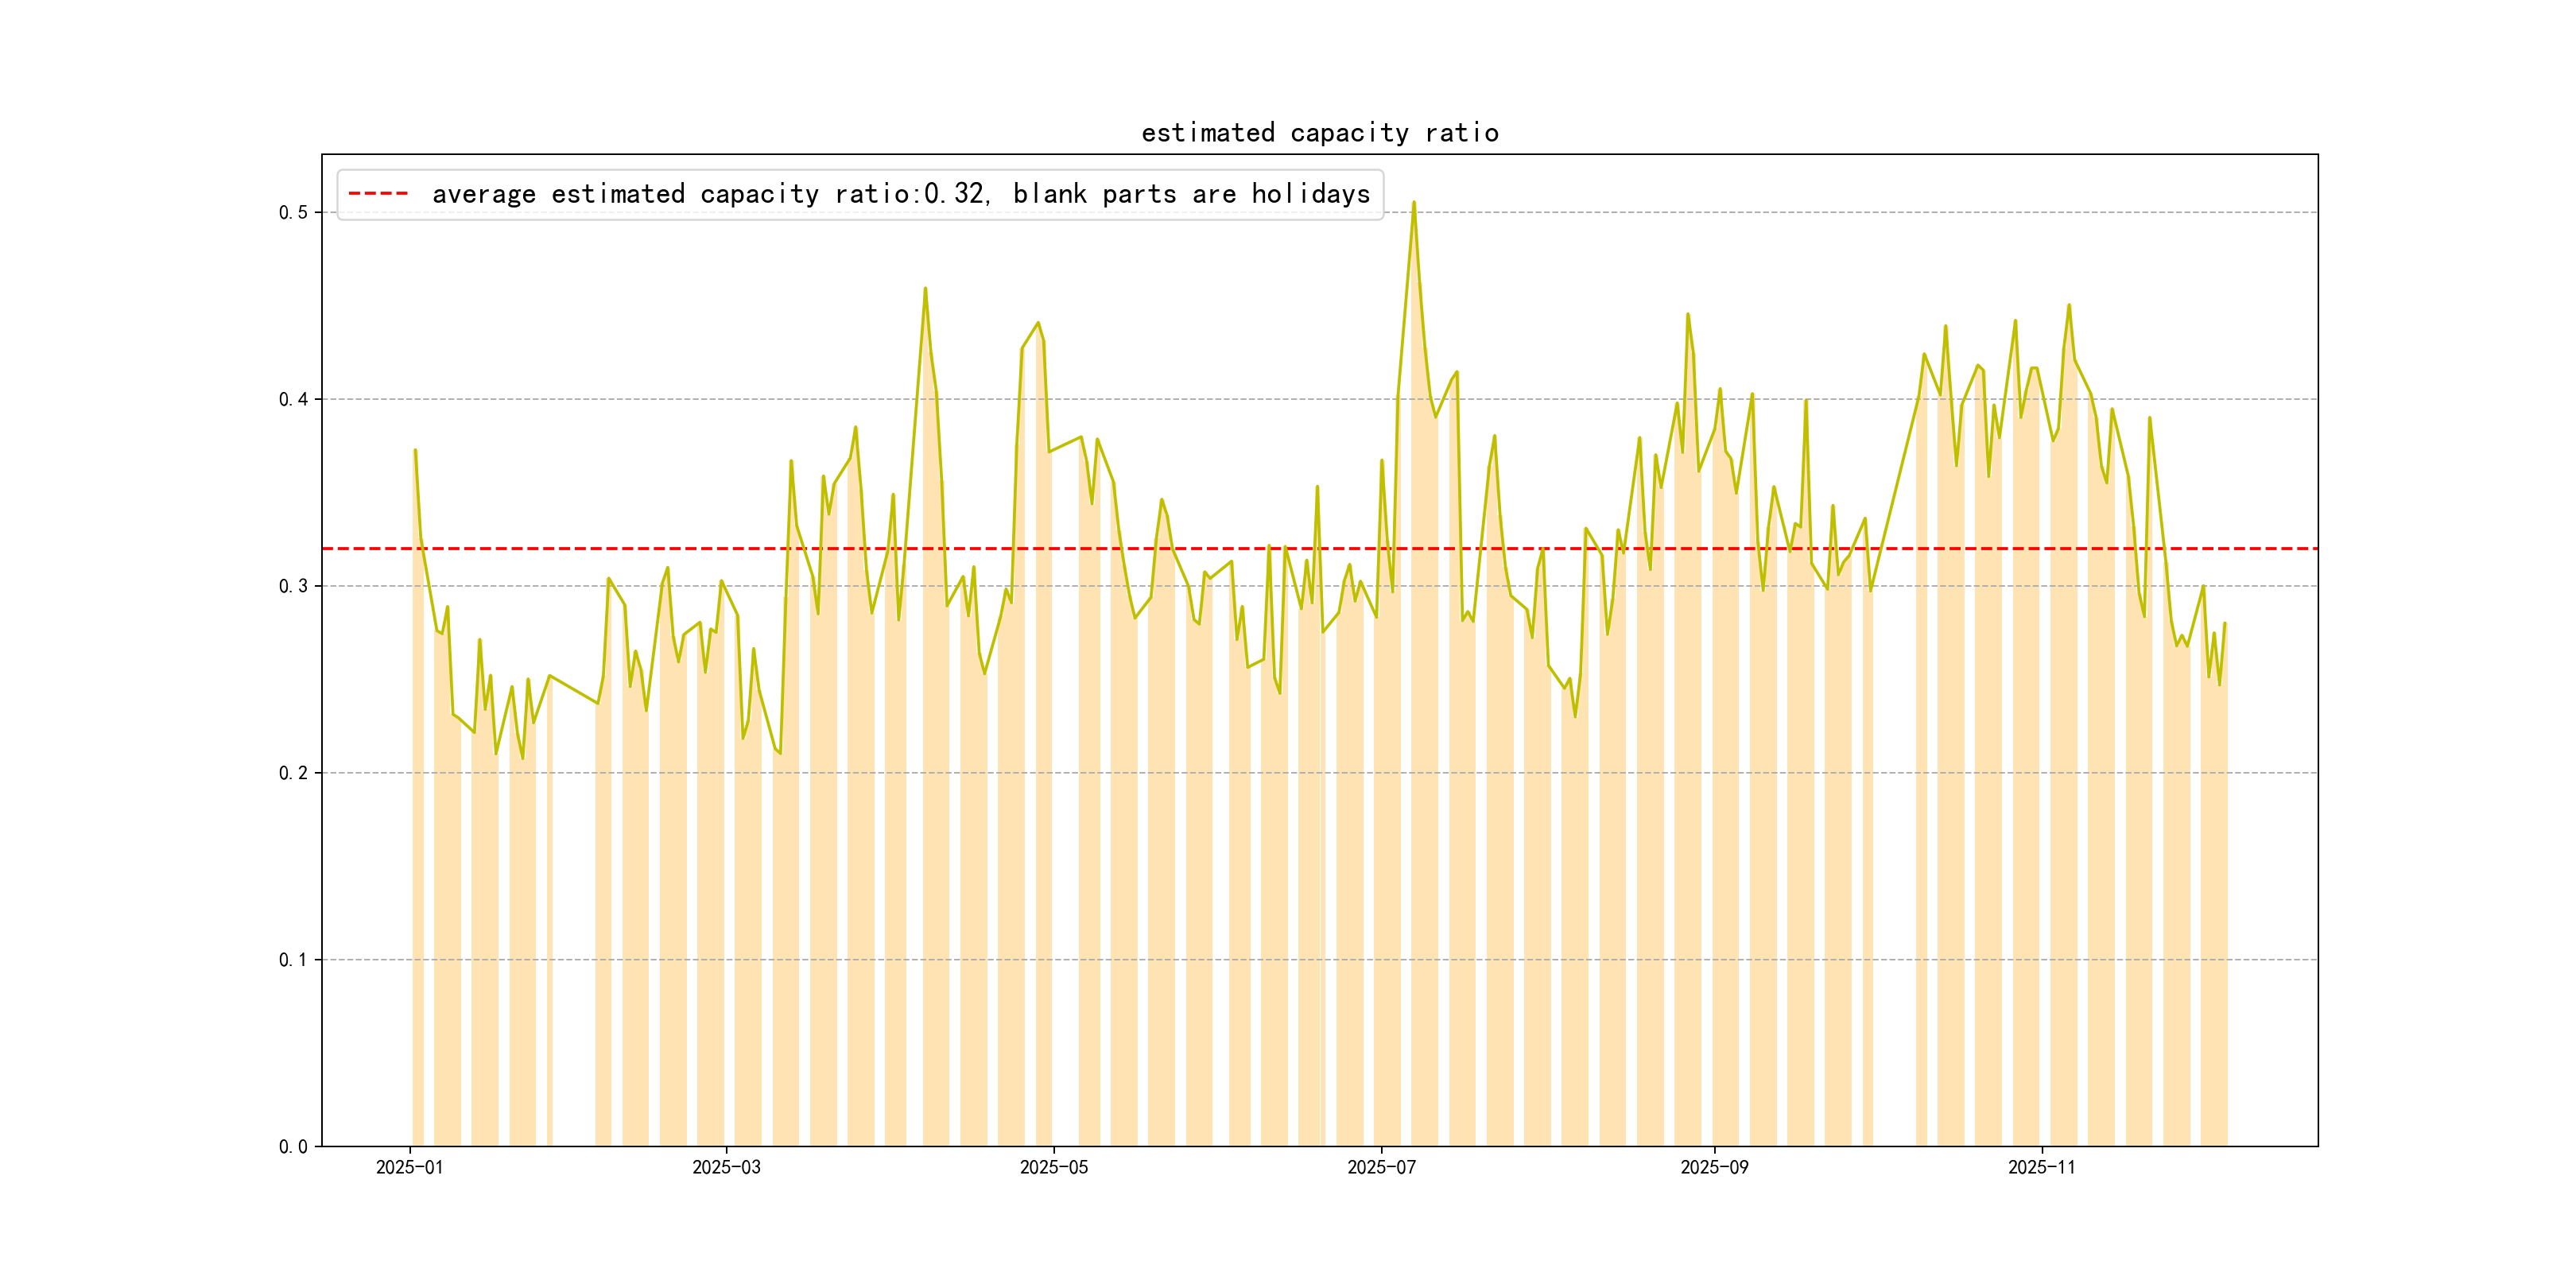Click the 0.3 y-axis tick label
This screenshot has height=1288, width=2576.
click(293, 586)
